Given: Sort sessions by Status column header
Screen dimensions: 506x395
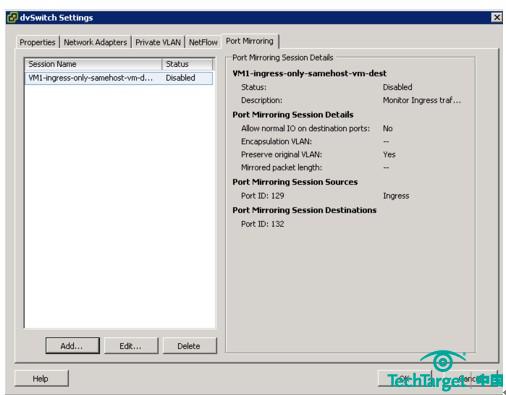Looking at the screenshot, I should [x=188, y=64].
